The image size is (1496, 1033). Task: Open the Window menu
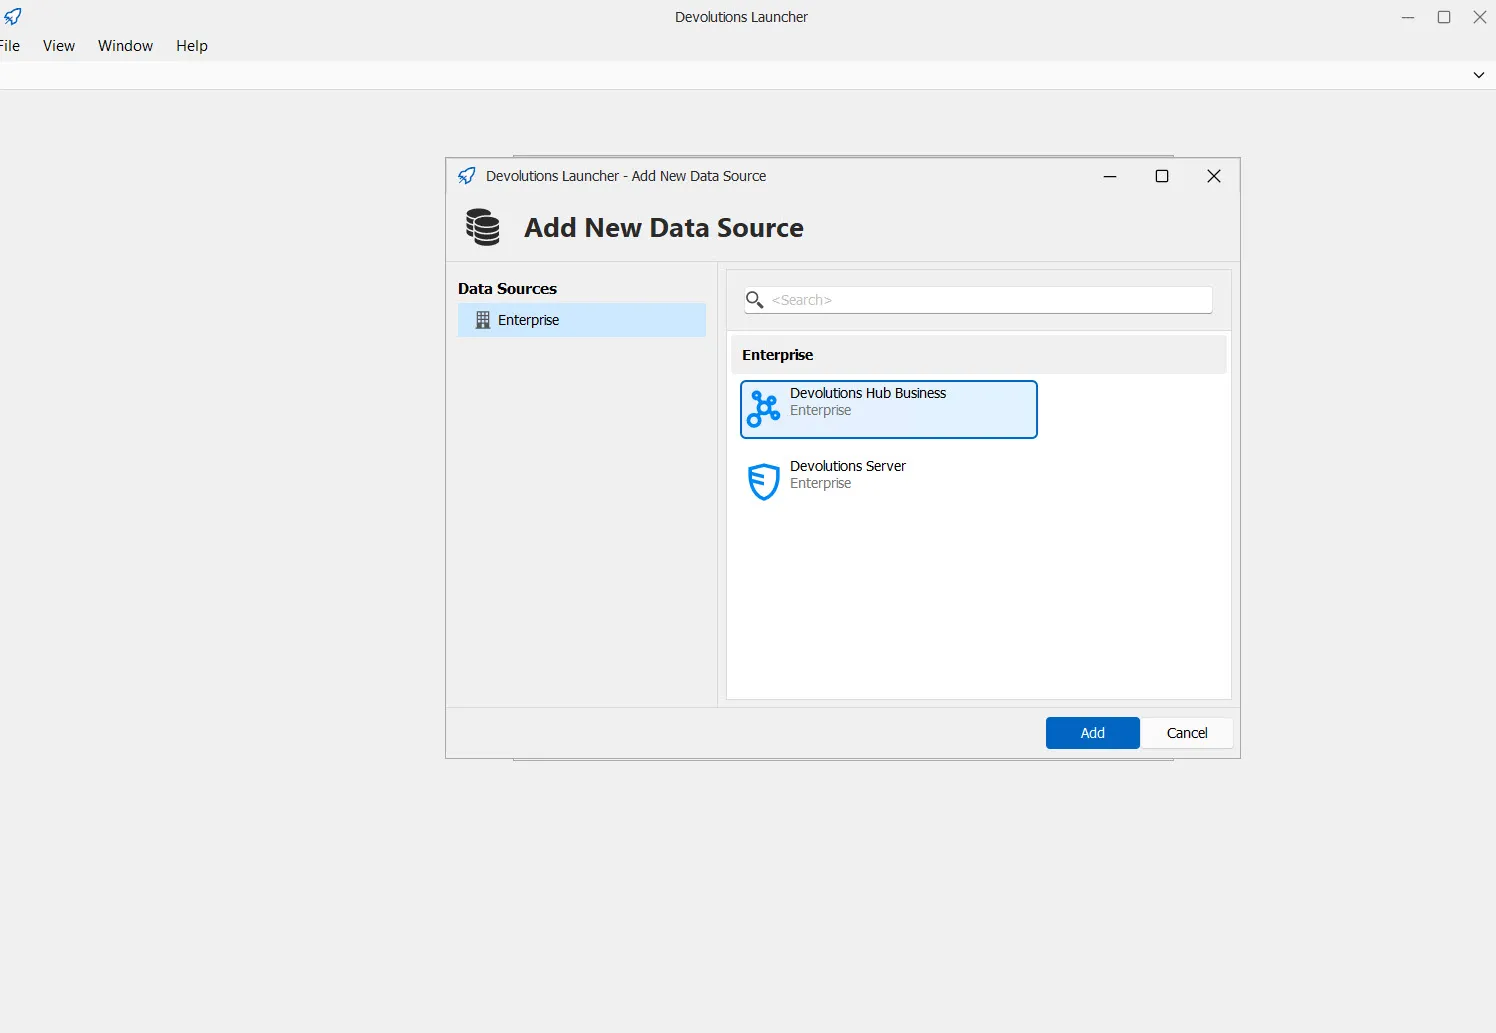(x=125, y=46)
